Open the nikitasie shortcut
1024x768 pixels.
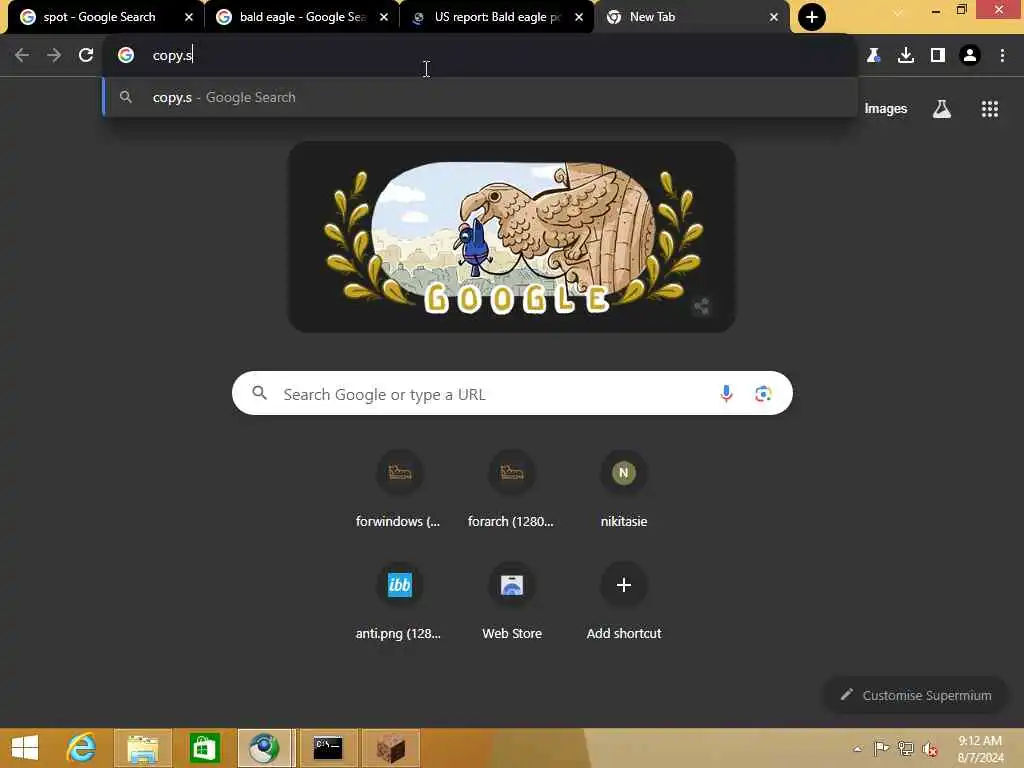click(624, 489)
